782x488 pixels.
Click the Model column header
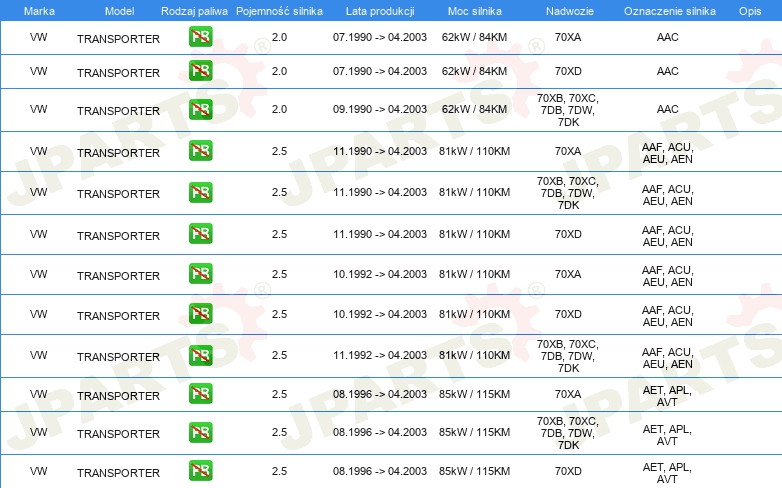[119, 11]
